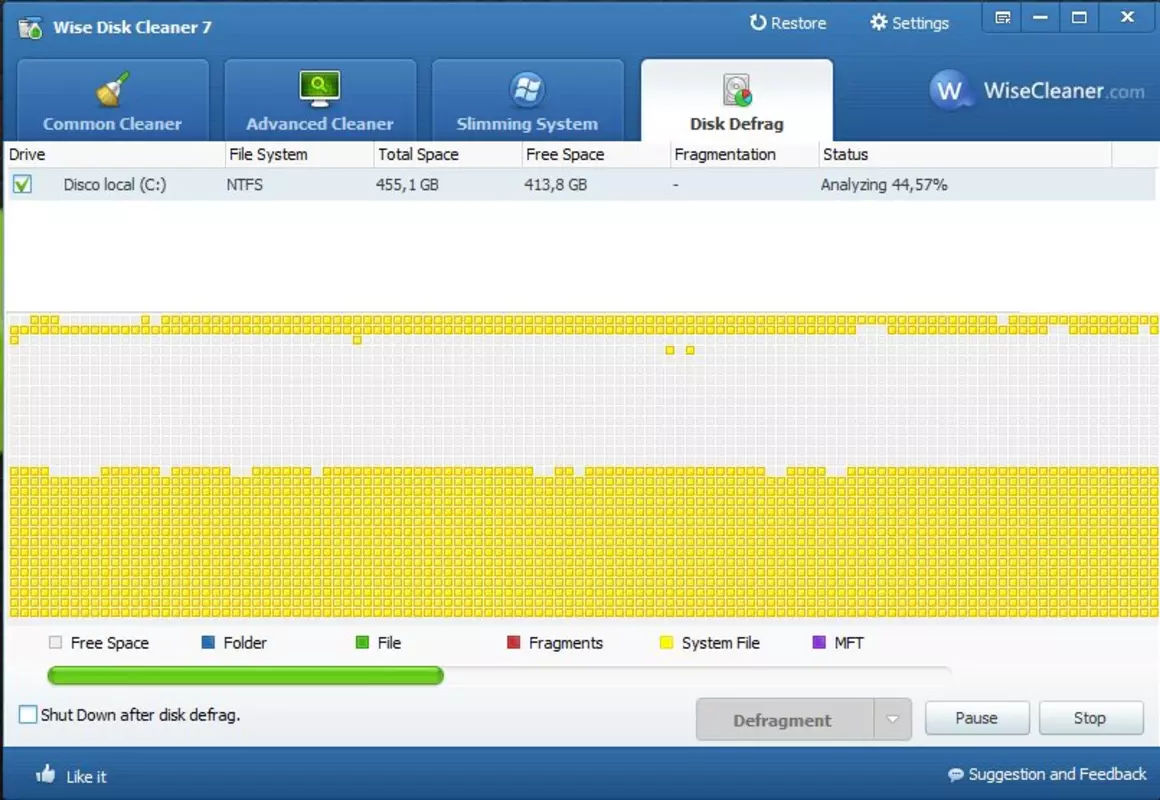
Task: Open Restore from the title bar
Action: tap(788, 23)
